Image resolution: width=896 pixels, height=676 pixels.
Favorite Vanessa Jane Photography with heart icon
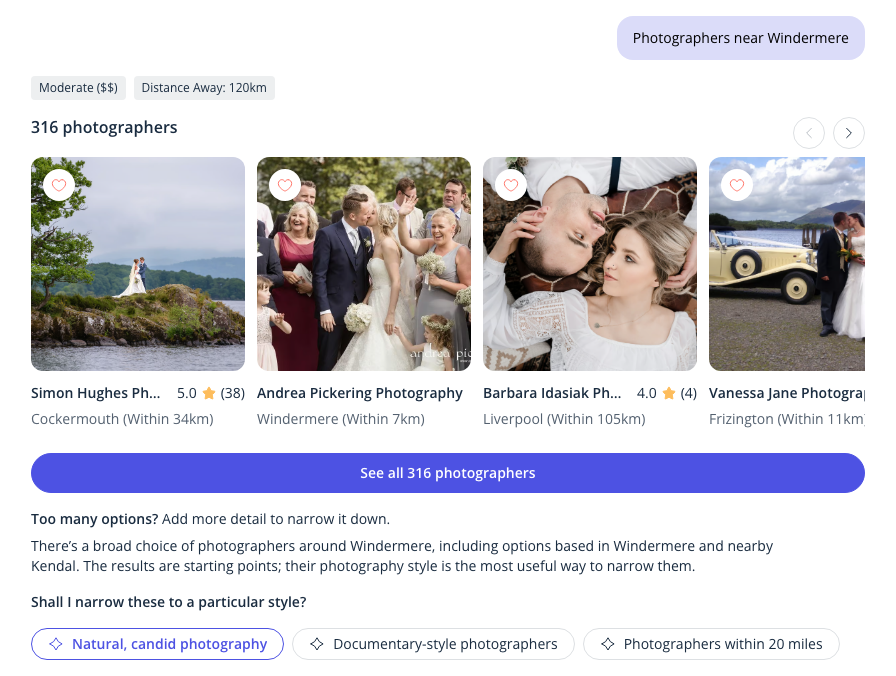737,185
